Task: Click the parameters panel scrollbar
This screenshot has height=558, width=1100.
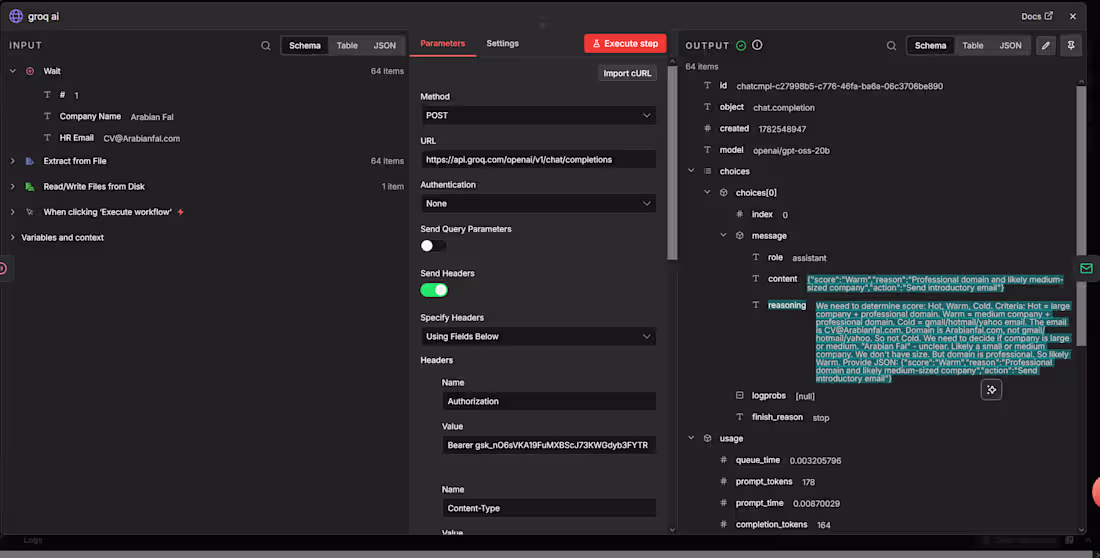Action: point(672,161)
